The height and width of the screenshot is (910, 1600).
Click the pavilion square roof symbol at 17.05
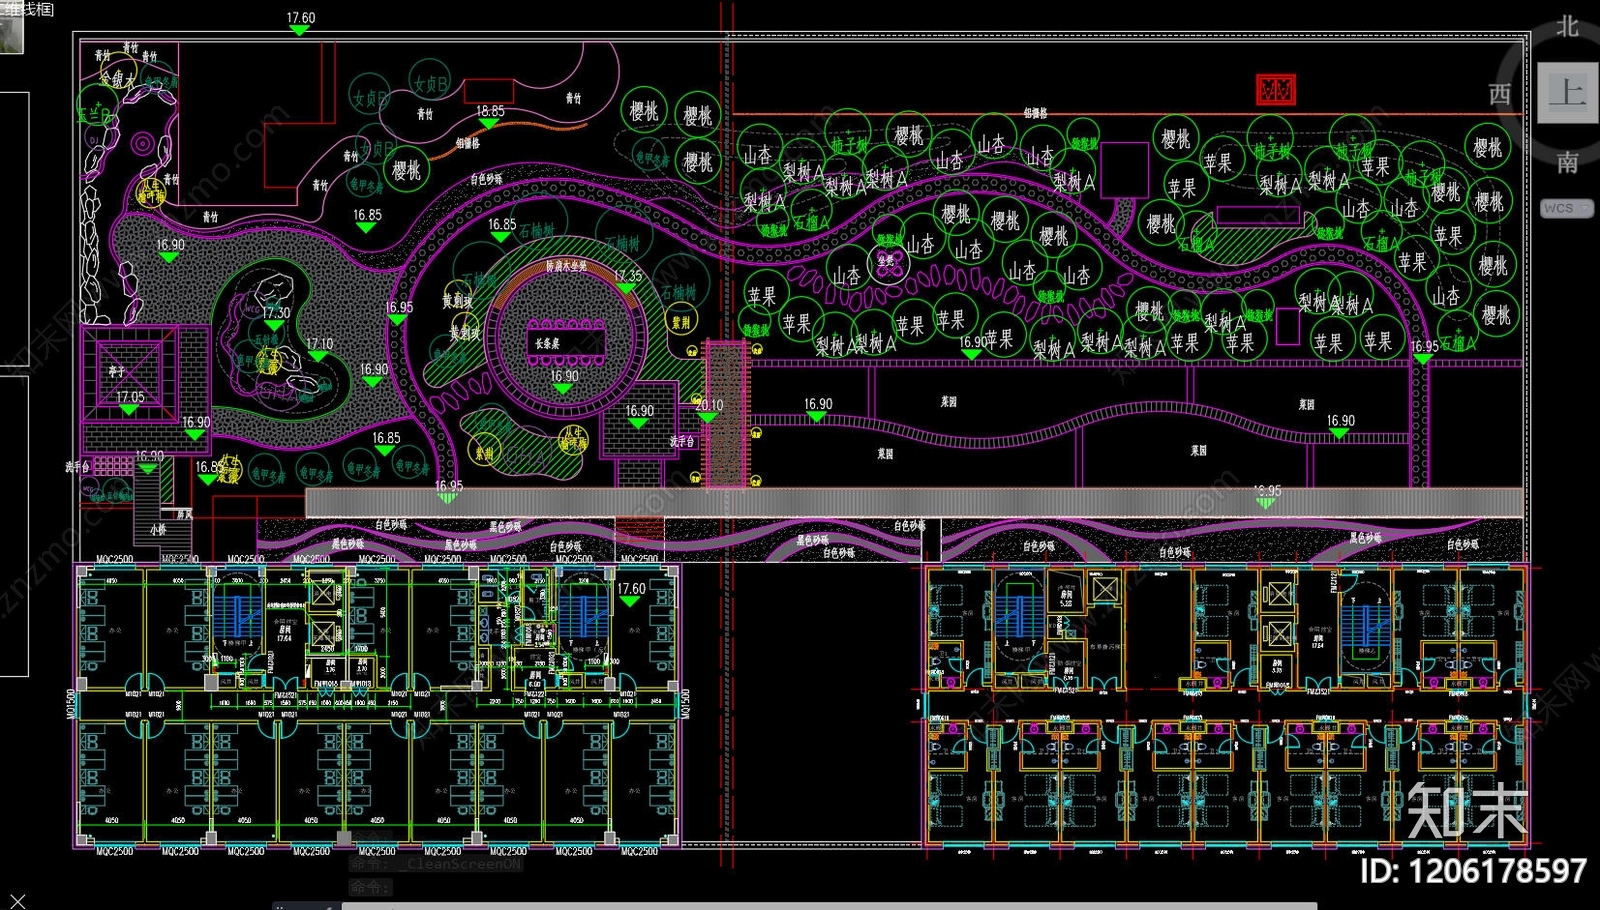(129, 371)
